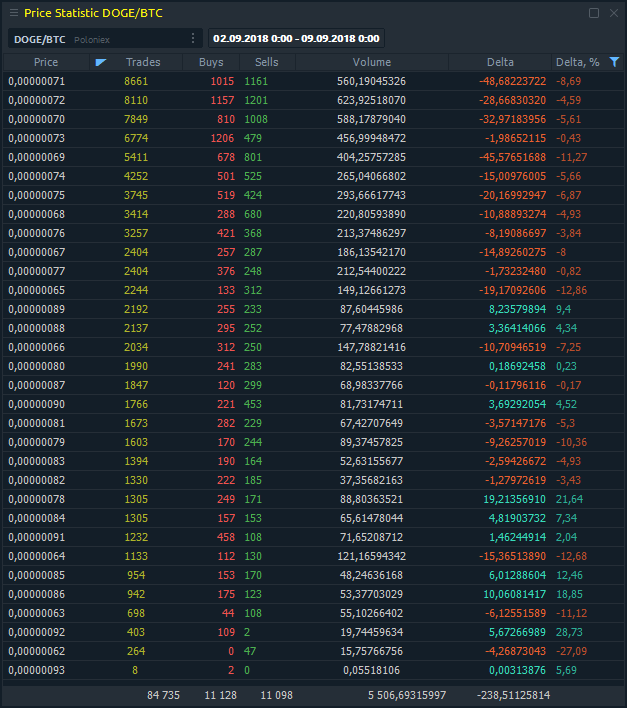The image size is (627, 708).
Task: Click buys value 458
Action: coord(226,537)
